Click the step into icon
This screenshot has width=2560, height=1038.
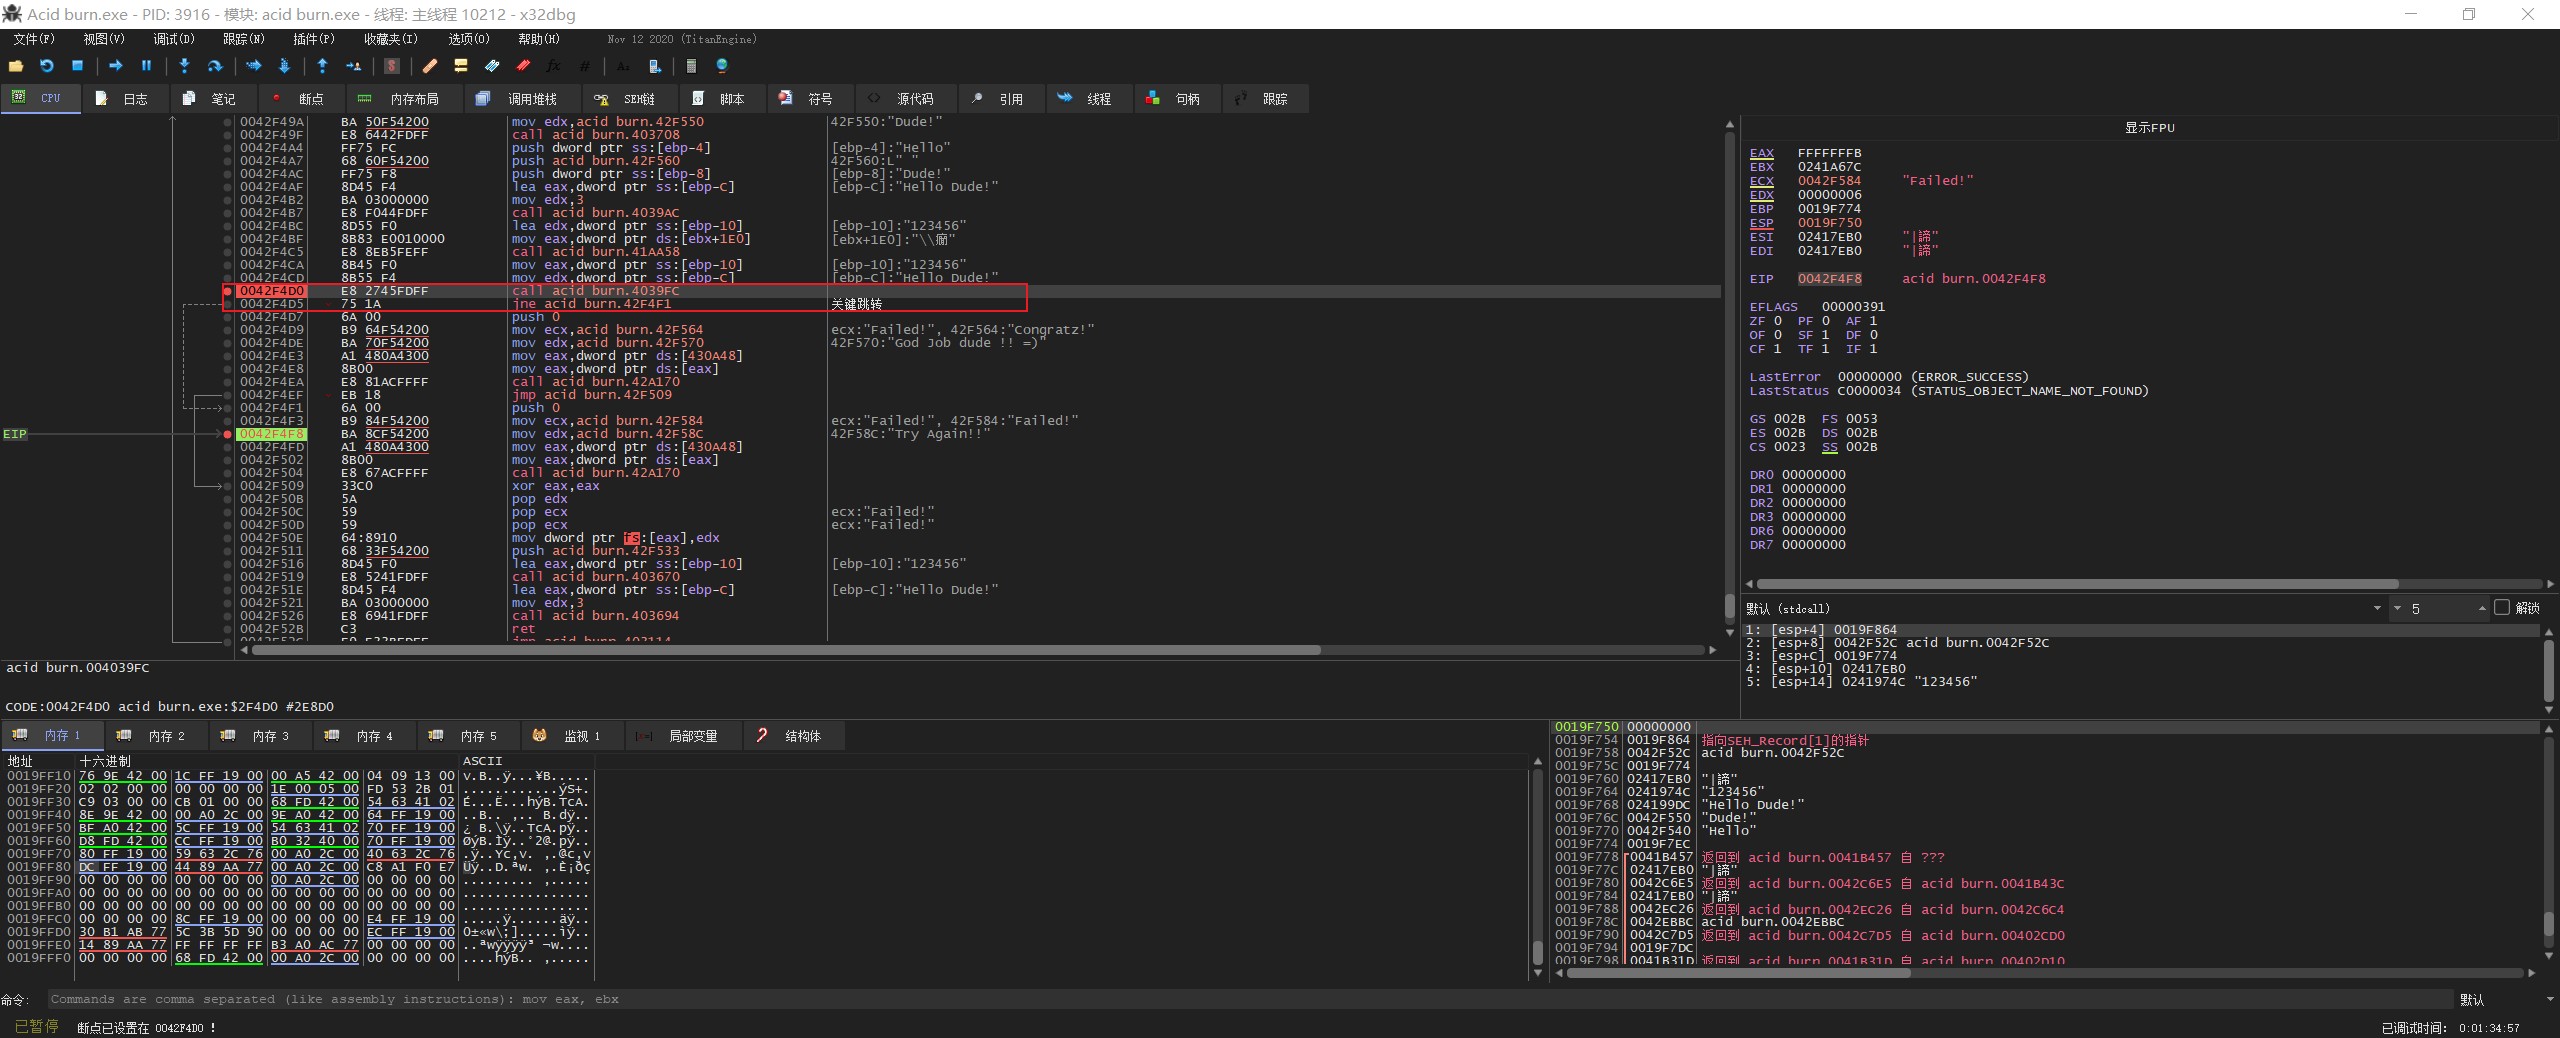click(184, 66)
